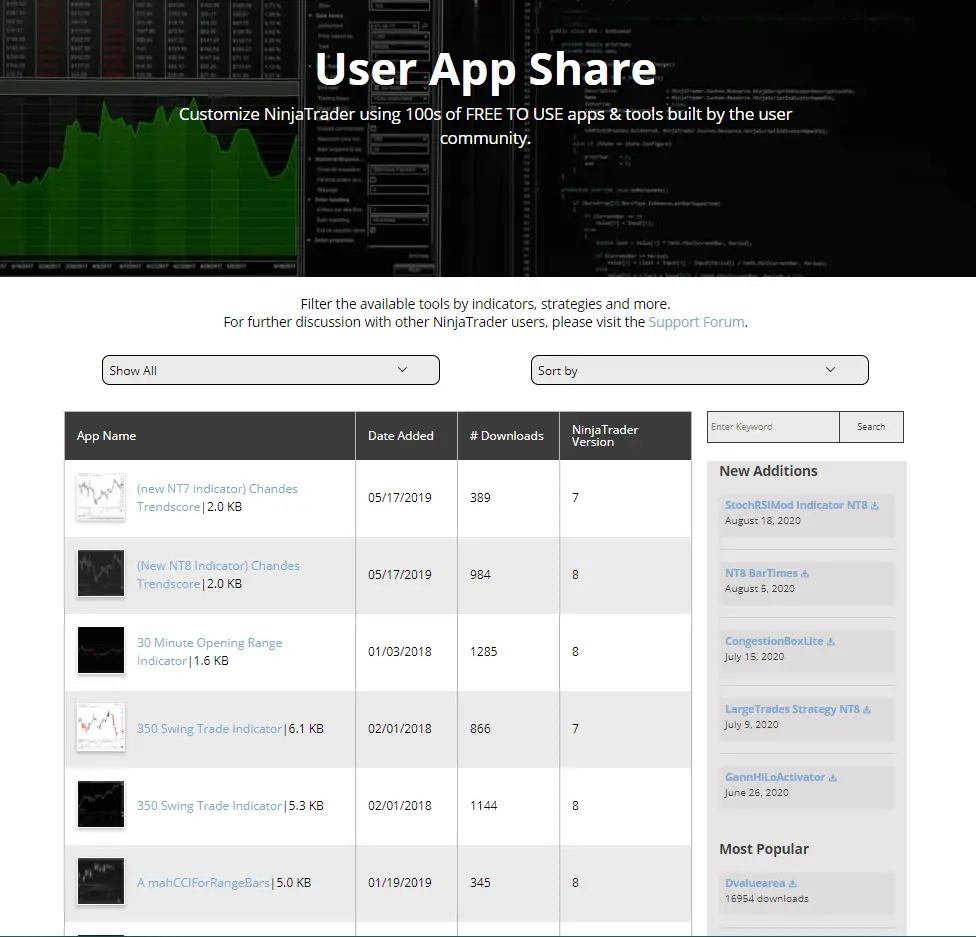This screenshot has width=976, height=937.
Task: Click the 'User App Share' page heading
Action: 486,68
